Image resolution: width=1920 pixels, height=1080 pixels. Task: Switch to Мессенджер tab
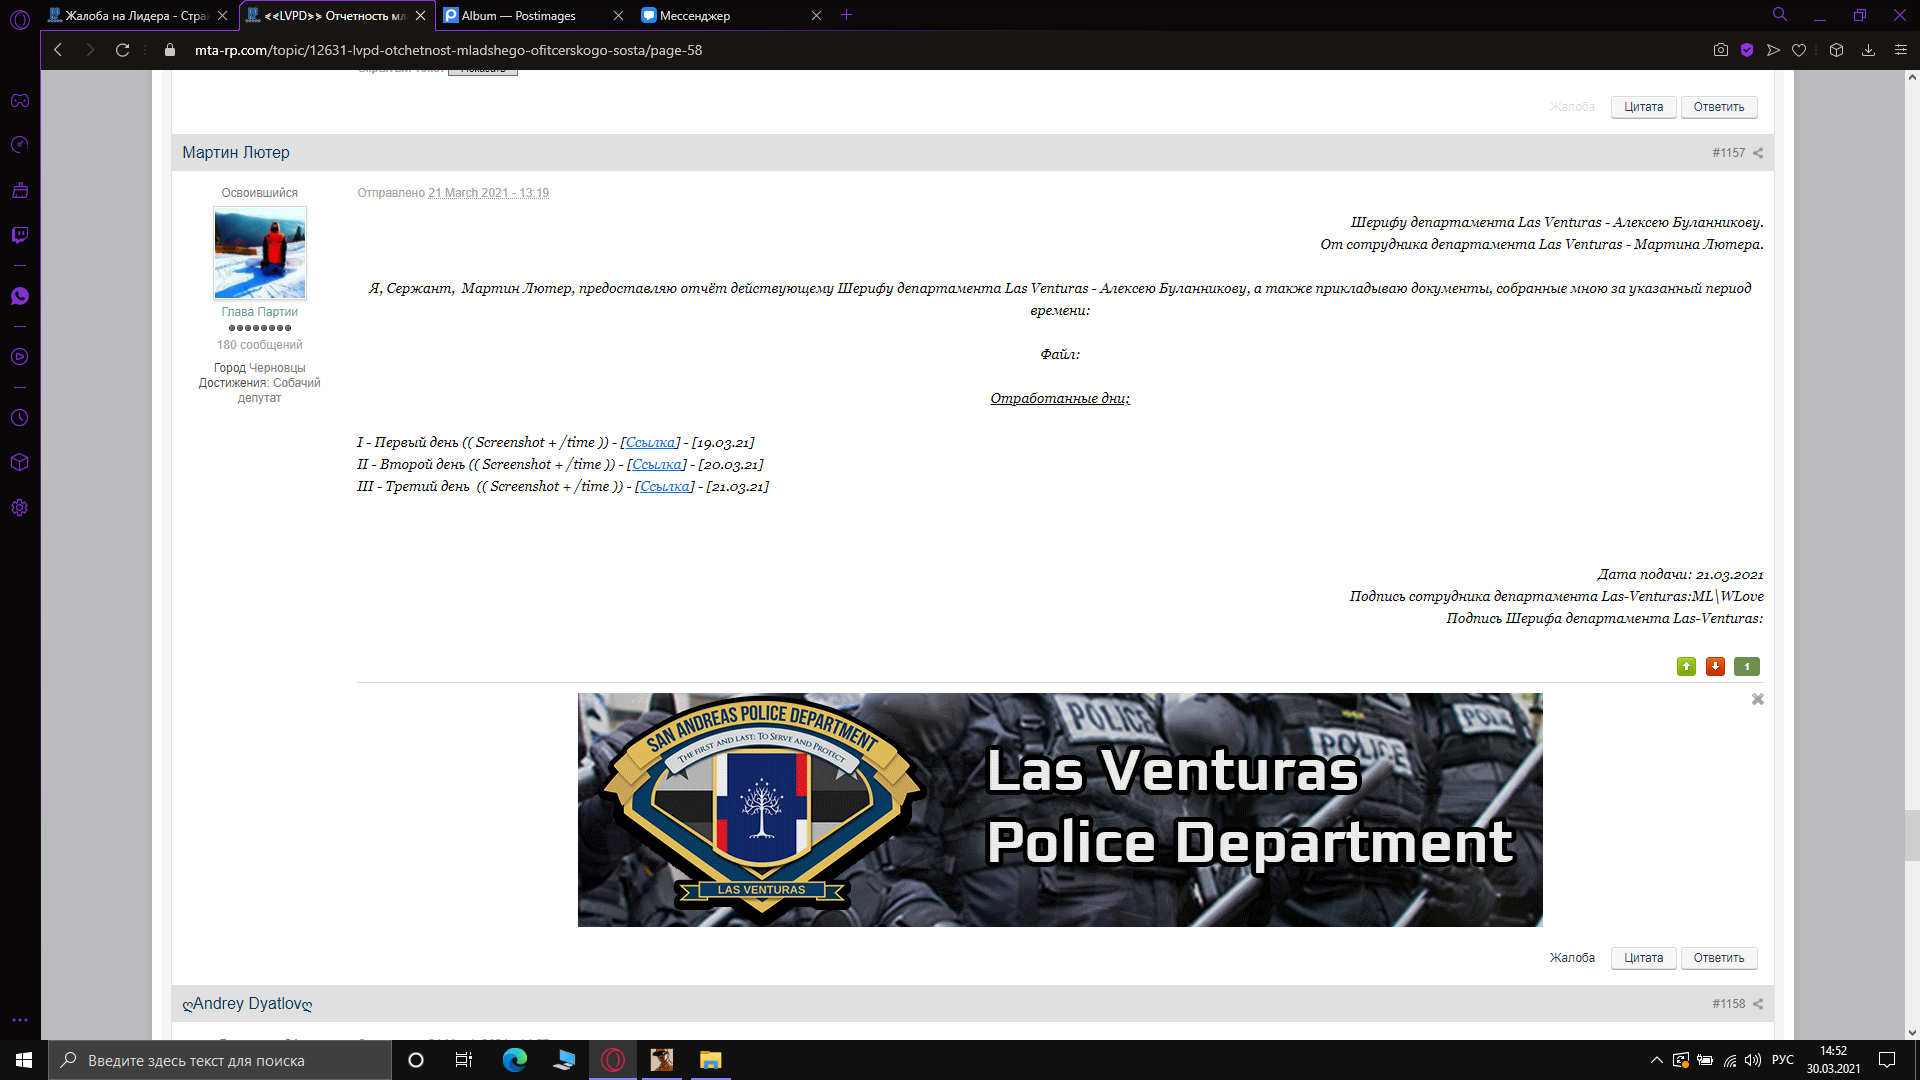(x=695, y=15)
